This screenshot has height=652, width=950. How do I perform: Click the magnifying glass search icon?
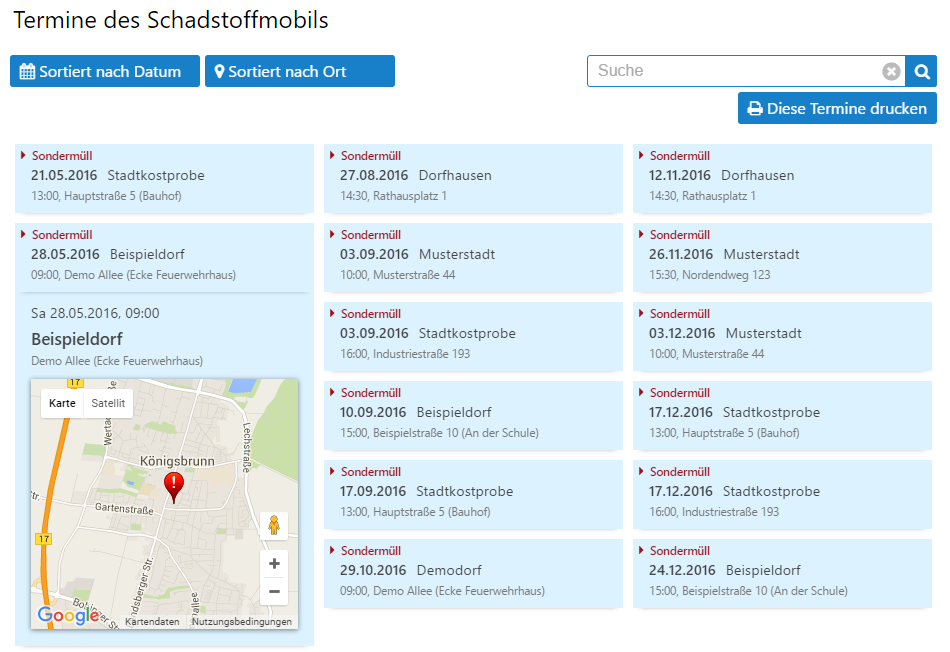click(x=922, y=72)
